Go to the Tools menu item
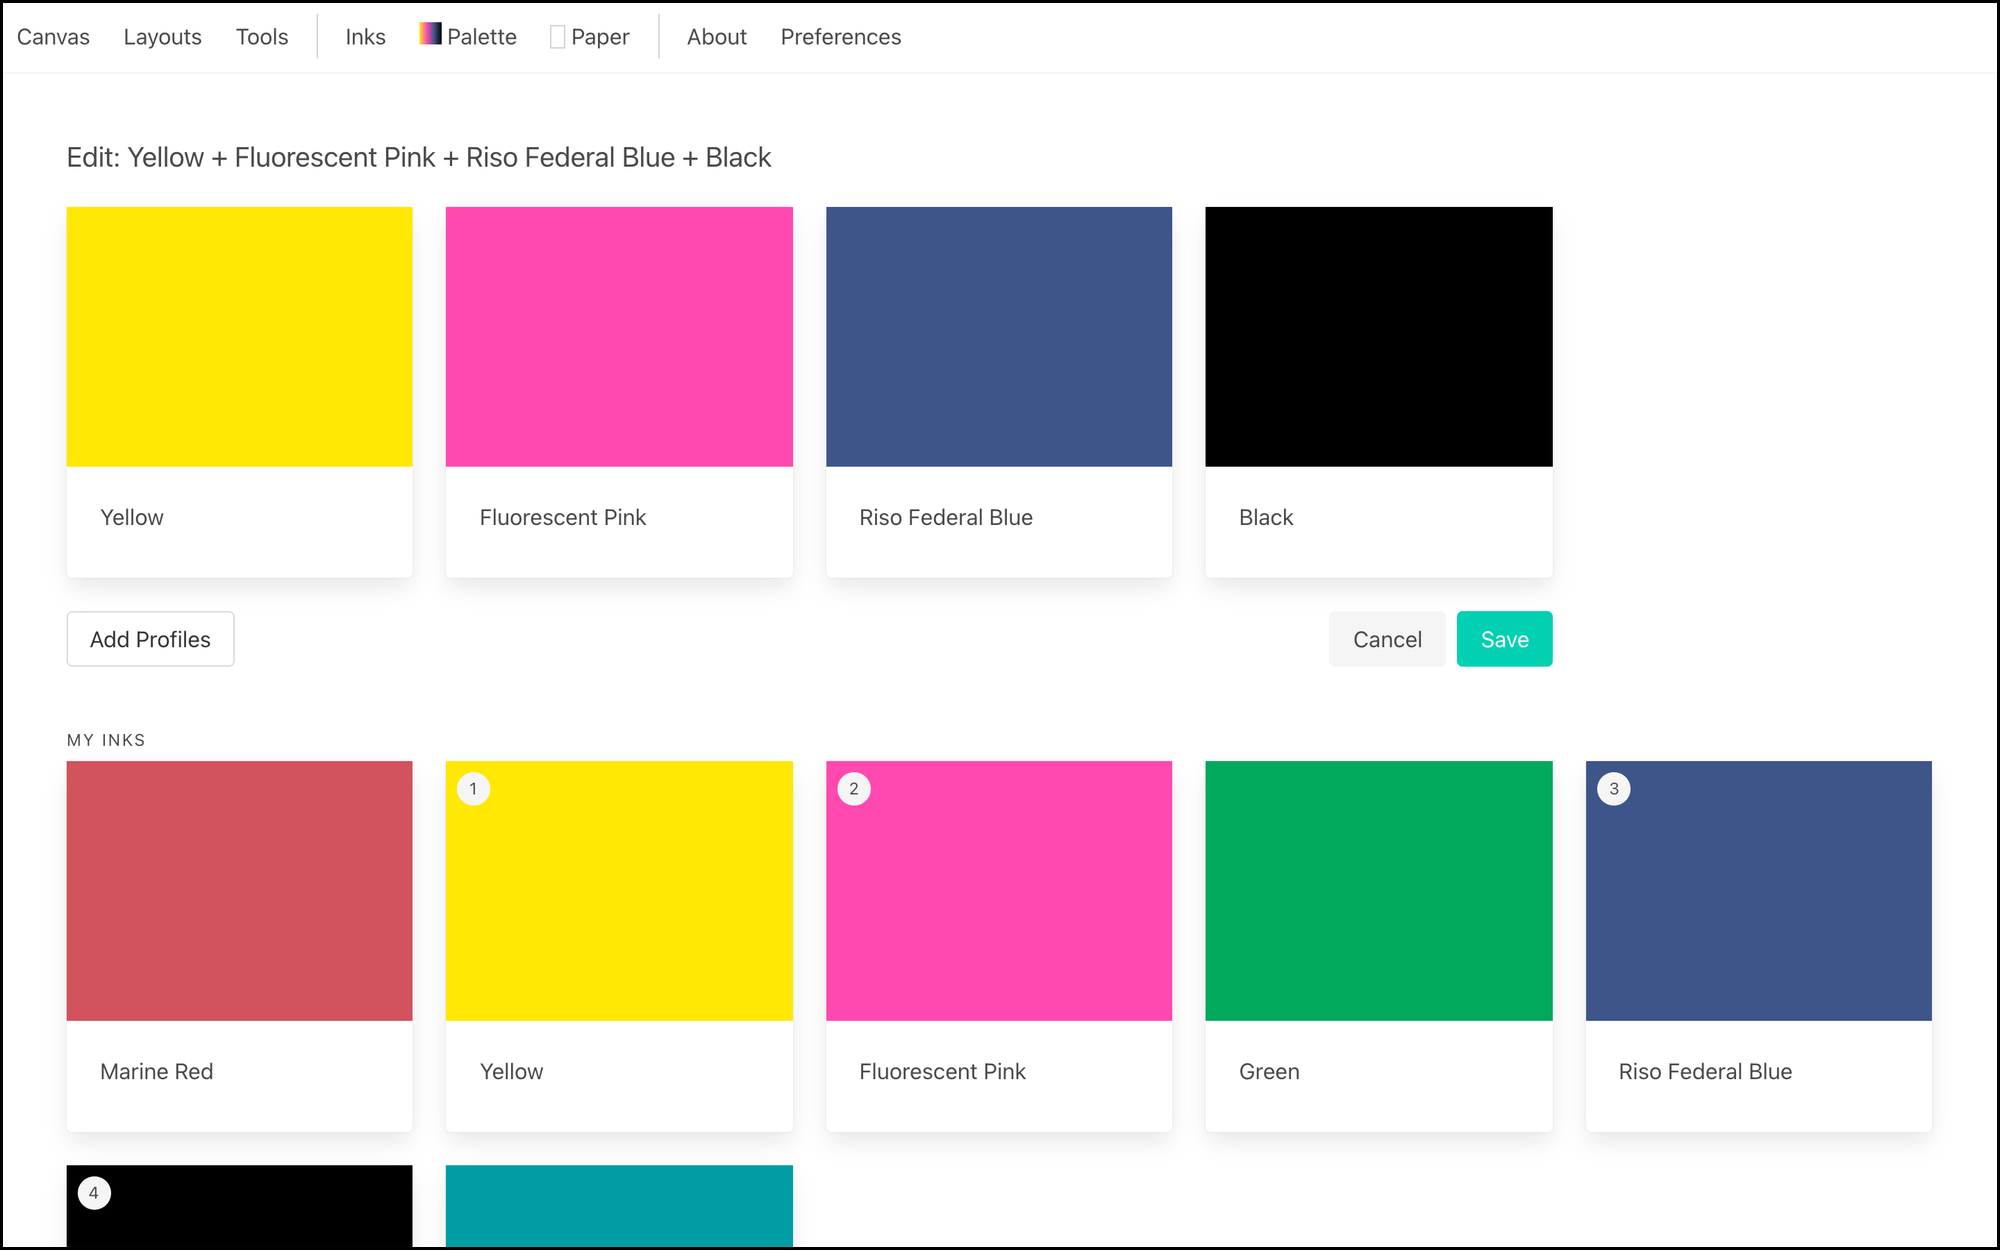 [x=262, y=37]
